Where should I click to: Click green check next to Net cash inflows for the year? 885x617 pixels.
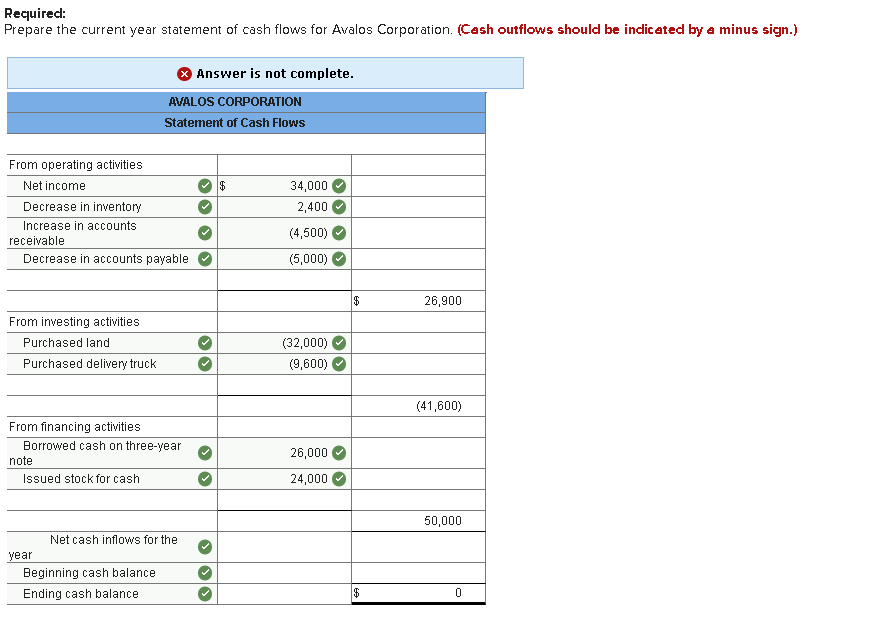205,546
